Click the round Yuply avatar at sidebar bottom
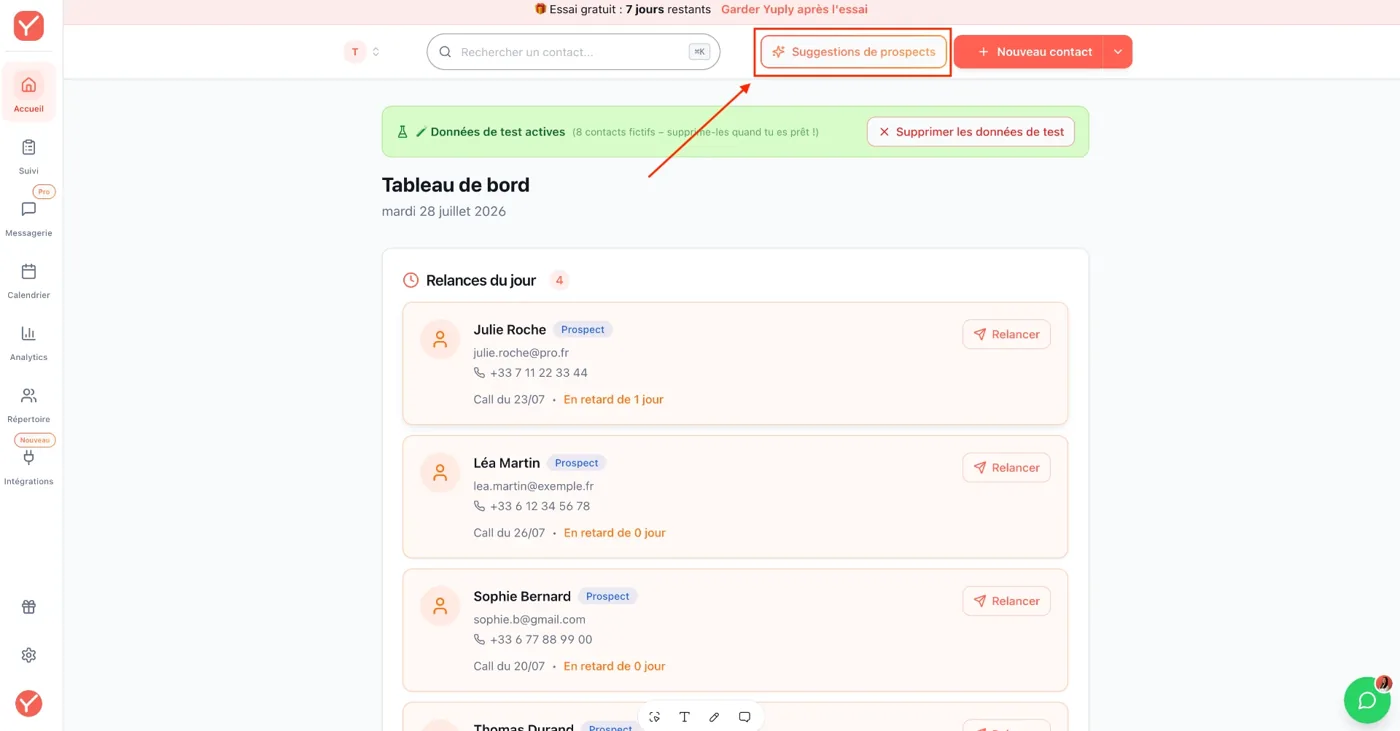This screenshot has width=1400, height=731. pyautogui.click(x=29, y=703)
